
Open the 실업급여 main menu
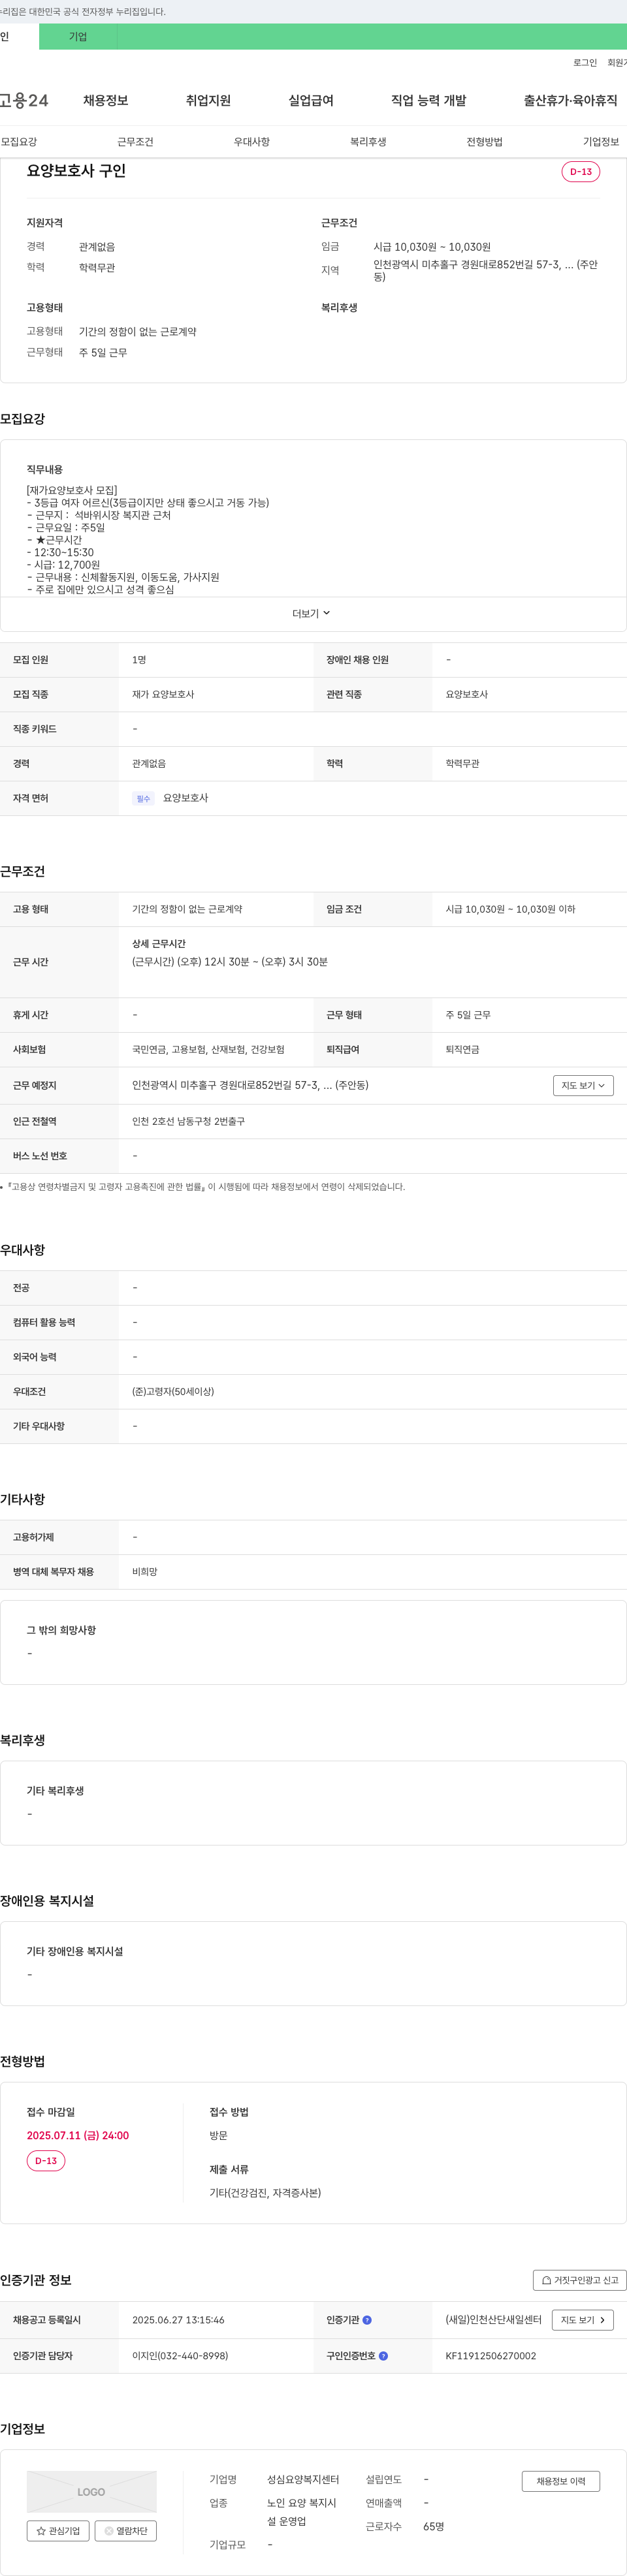[x=311, y=101]
